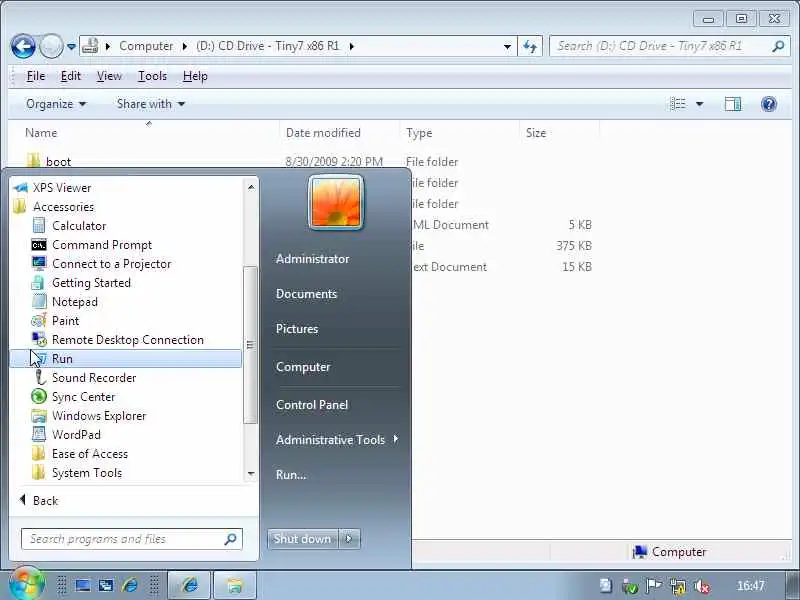Open the Help menu
The height and width of the screenshot is (600, 800).
point(195,76)
